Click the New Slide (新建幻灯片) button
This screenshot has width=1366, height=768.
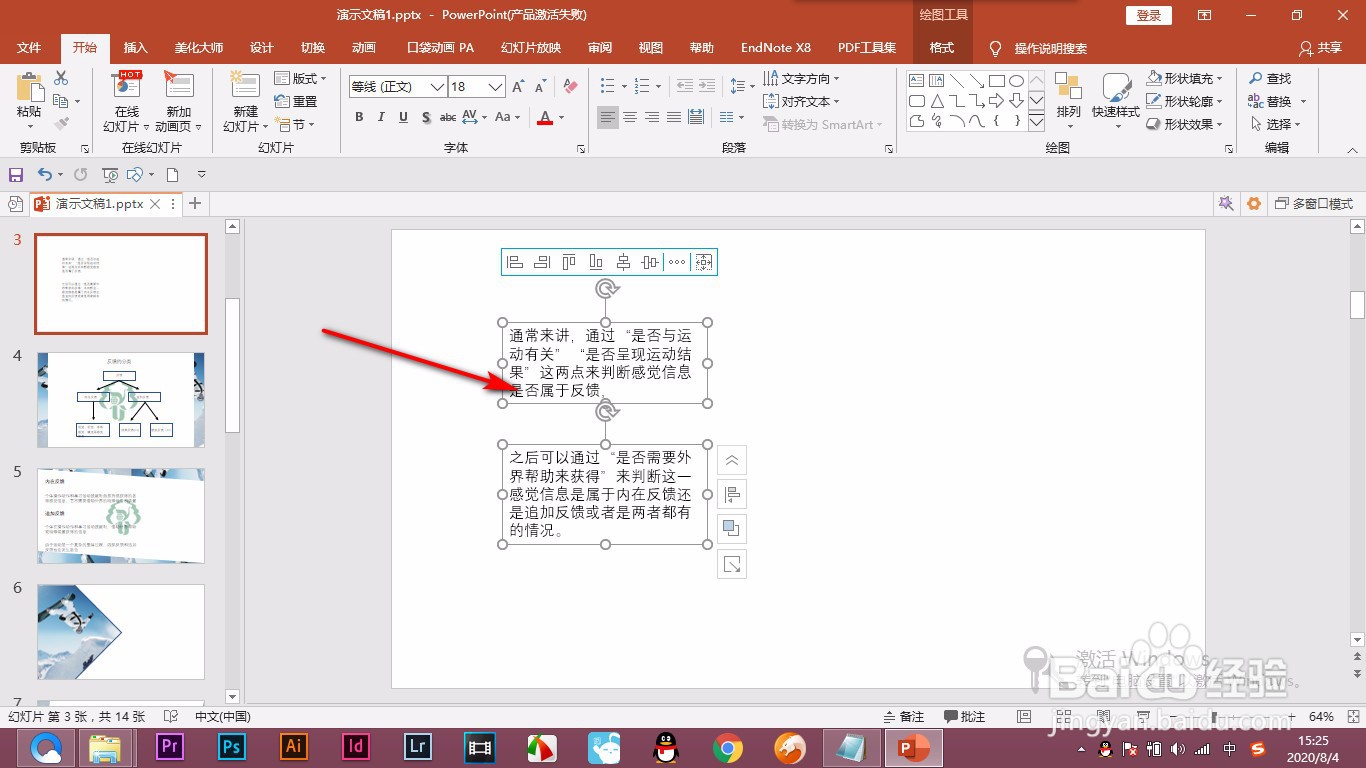pos(246,102)
